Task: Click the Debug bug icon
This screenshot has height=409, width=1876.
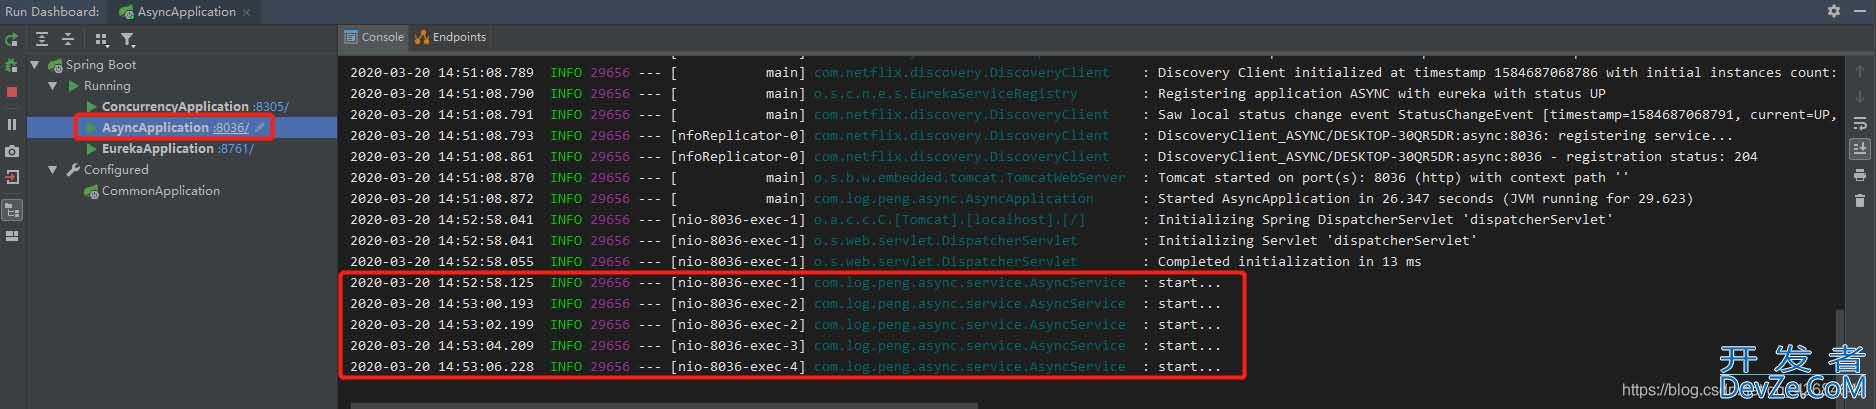Action: tap(12, 66)
